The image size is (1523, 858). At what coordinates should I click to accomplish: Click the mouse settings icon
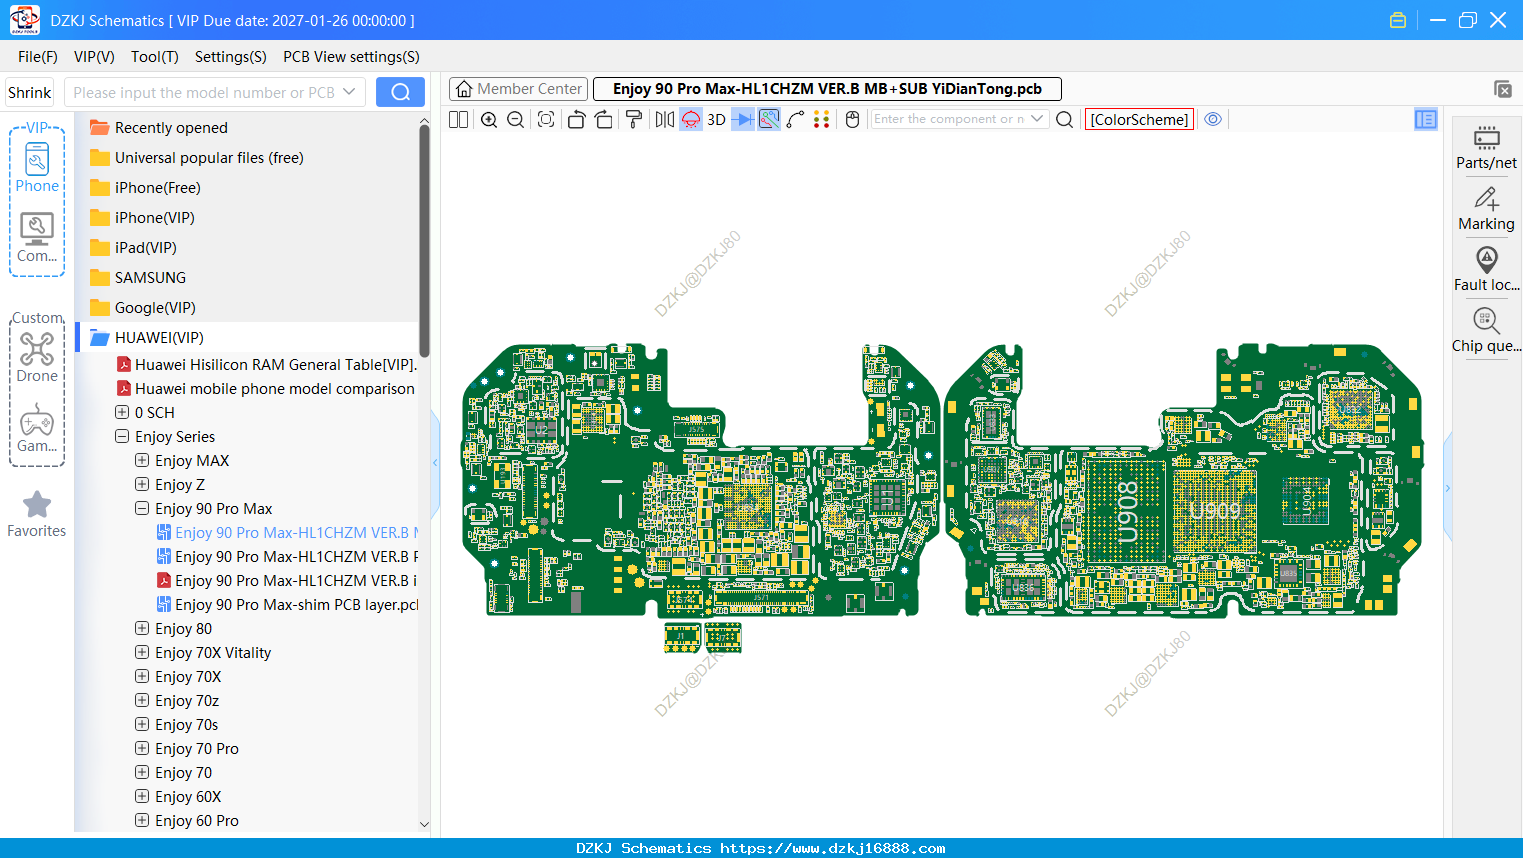853,120
